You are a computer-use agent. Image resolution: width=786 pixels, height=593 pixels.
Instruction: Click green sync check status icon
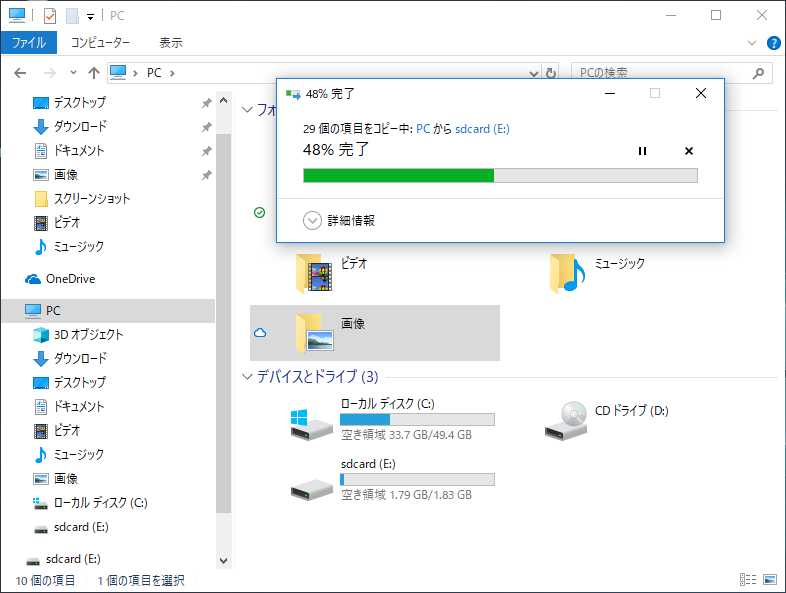pos(259,213)
